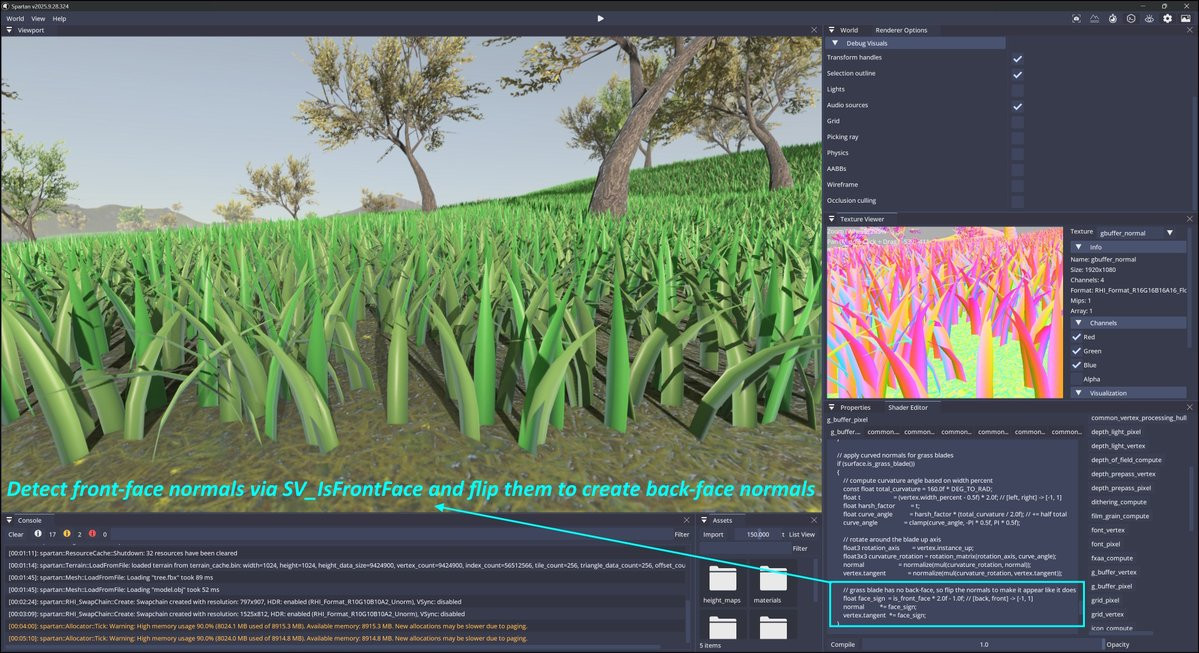Switch to the World tab

click(x=849, y=30)
